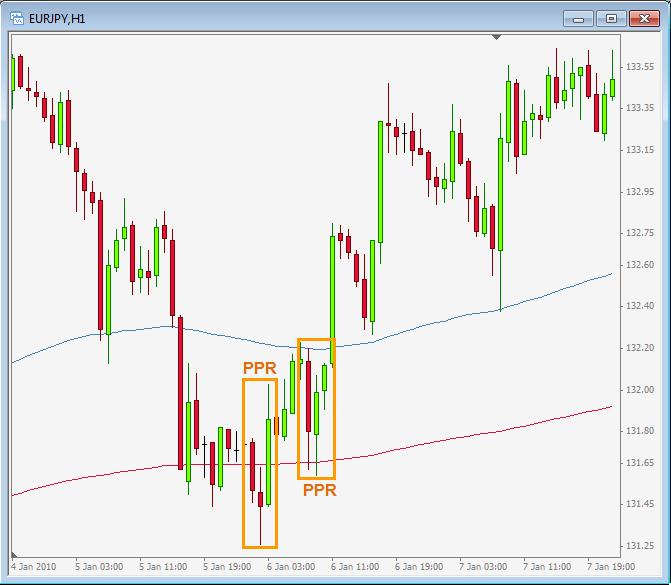This screenshot has width=671, height=585.
Task: Click the 133.35 price axis label
Action: [640, 108]
